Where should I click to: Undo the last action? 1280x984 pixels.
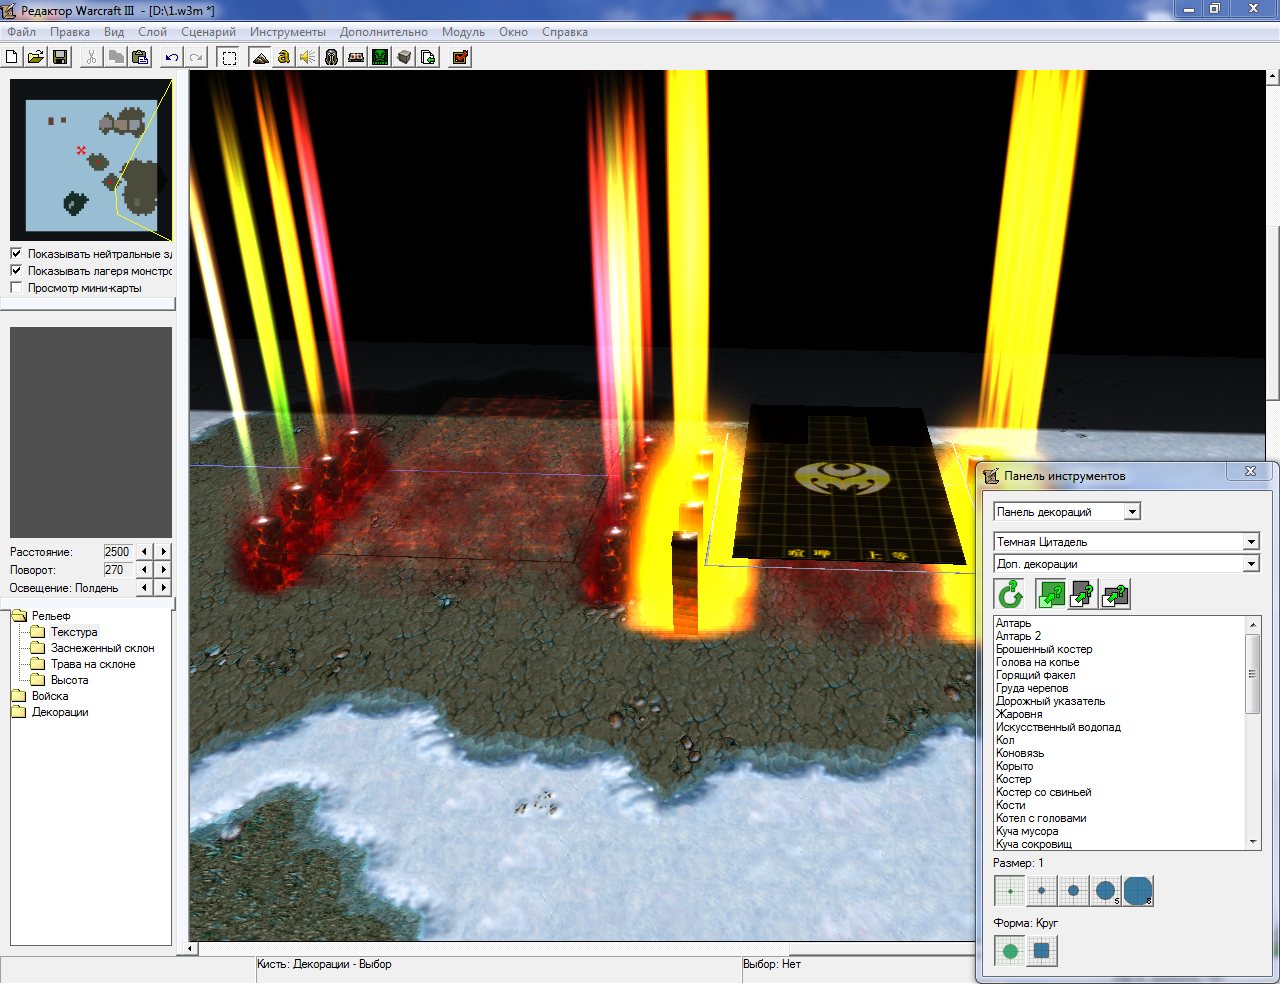(x=172, y=57)
